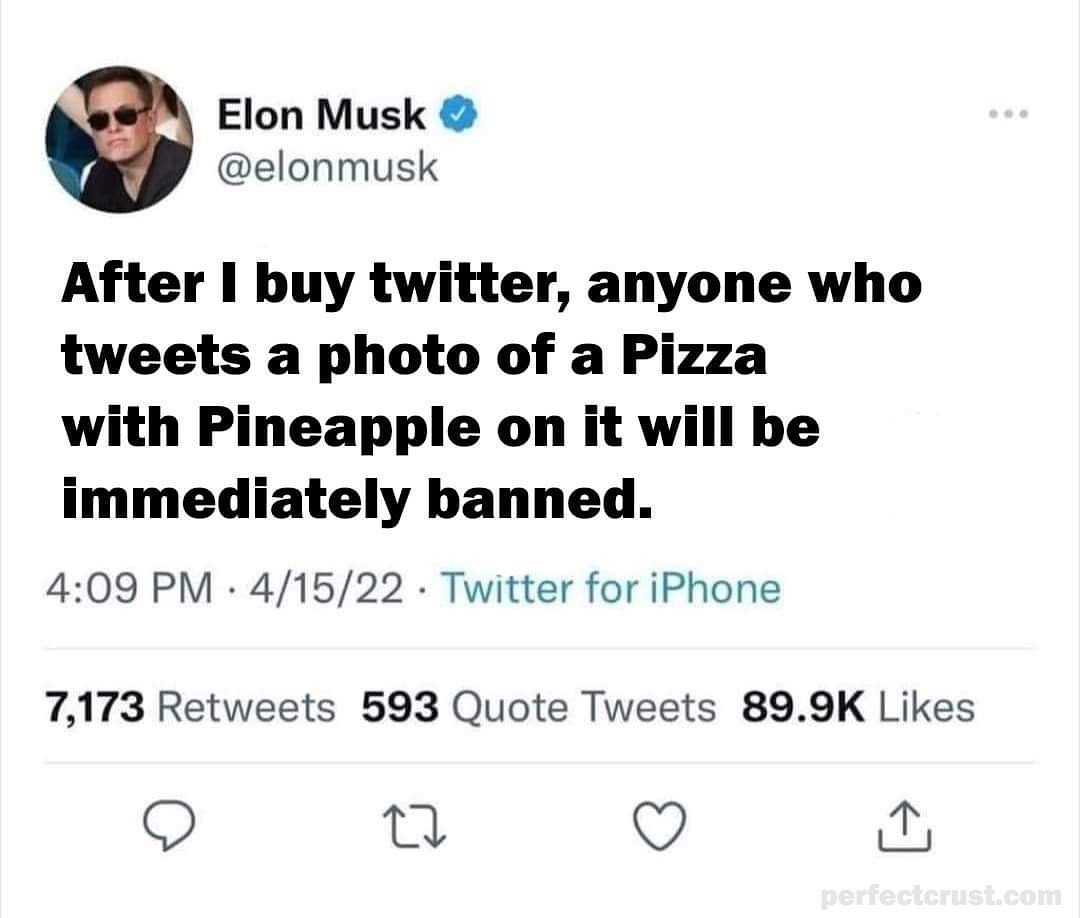Click the 'After I buy twitter' text line
Screen dimensions: 1080x918
pos(490,286)
